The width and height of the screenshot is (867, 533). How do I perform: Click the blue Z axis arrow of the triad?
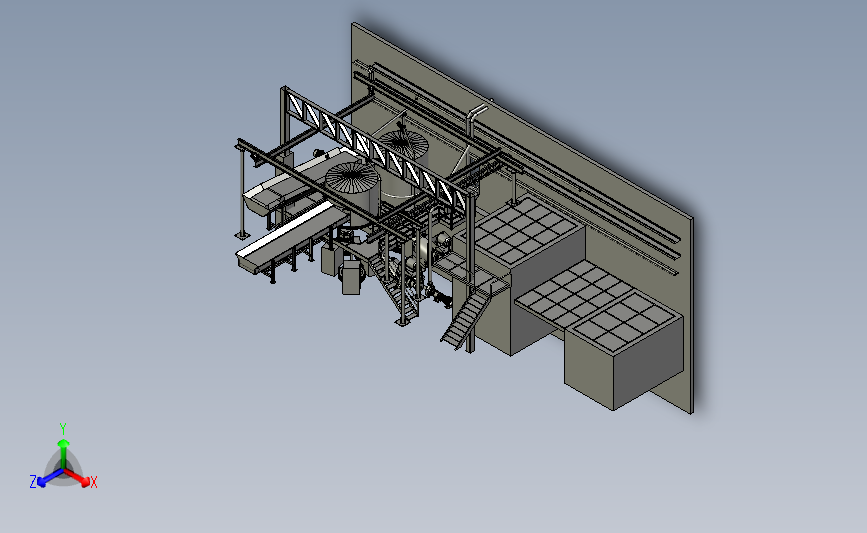click(x=50, y=478)
